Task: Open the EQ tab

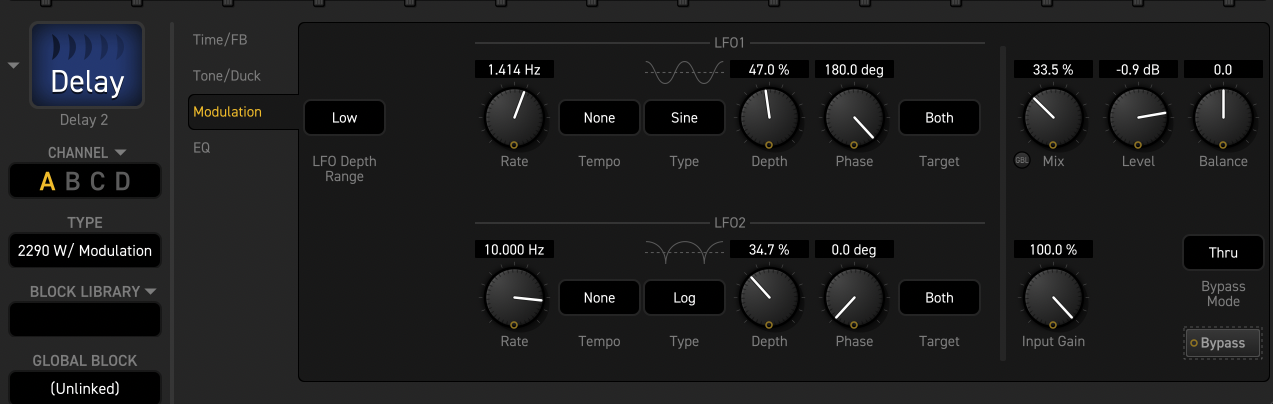Action: tap(202, 147)
